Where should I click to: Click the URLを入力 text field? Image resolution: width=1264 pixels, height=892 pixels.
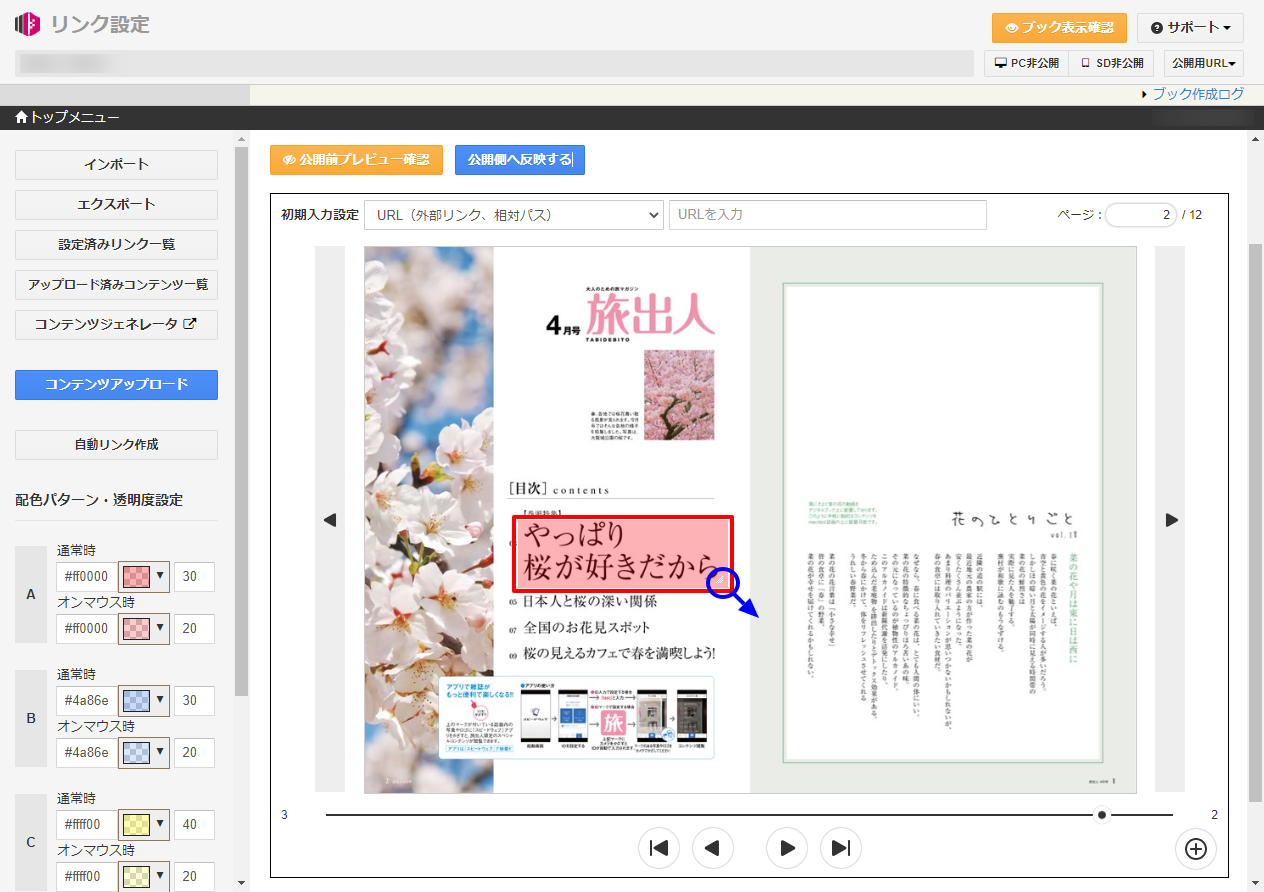[x=827, y=215]
